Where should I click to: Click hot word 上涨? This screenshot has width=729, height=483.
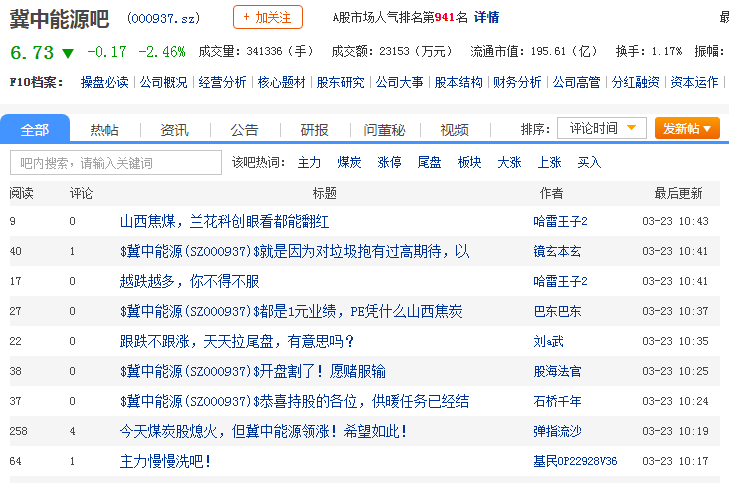(x=549, y=162)
